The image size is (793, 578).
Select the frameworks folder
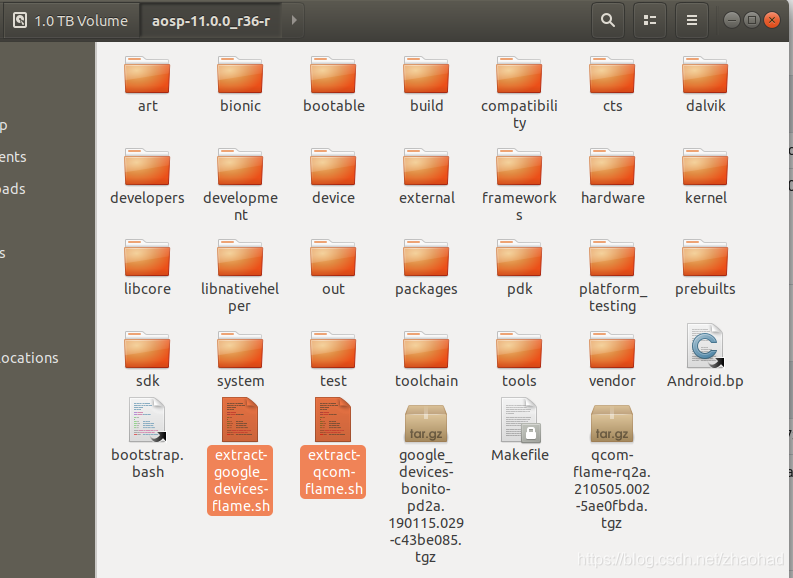click(519, 167)
